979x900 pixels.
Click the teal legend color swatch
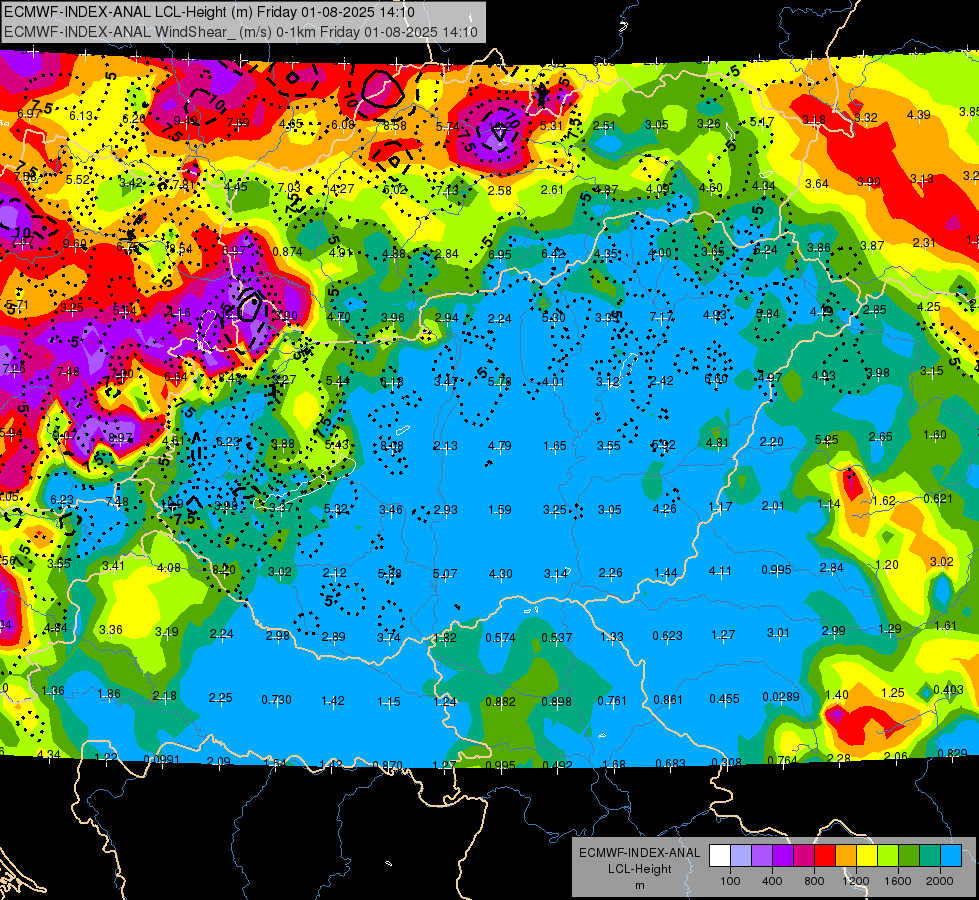pyautogui.click(x=930, y=856)
